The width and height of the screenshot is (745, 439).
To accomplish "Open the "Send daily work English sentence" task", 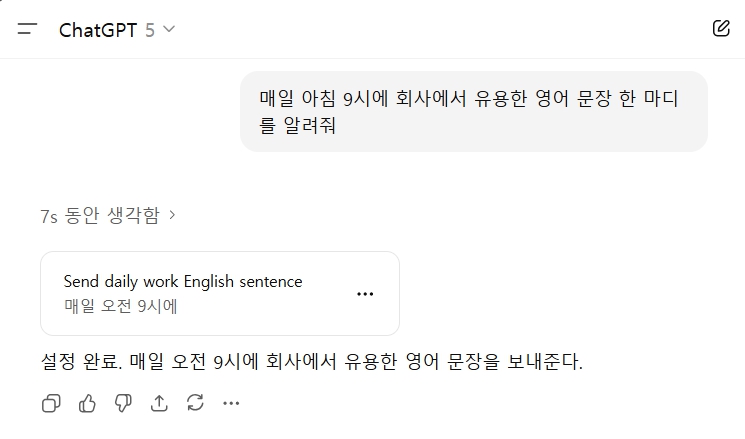I will pos(183,281).
